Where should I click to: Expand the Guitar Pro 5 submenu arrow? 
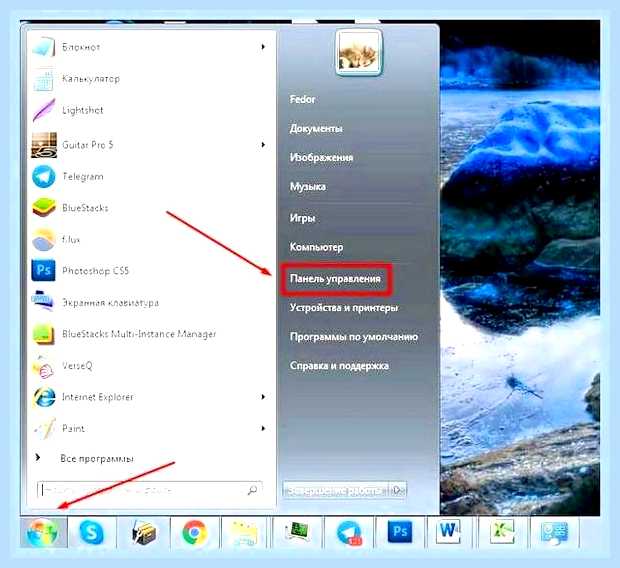click(x=263, y=145)
